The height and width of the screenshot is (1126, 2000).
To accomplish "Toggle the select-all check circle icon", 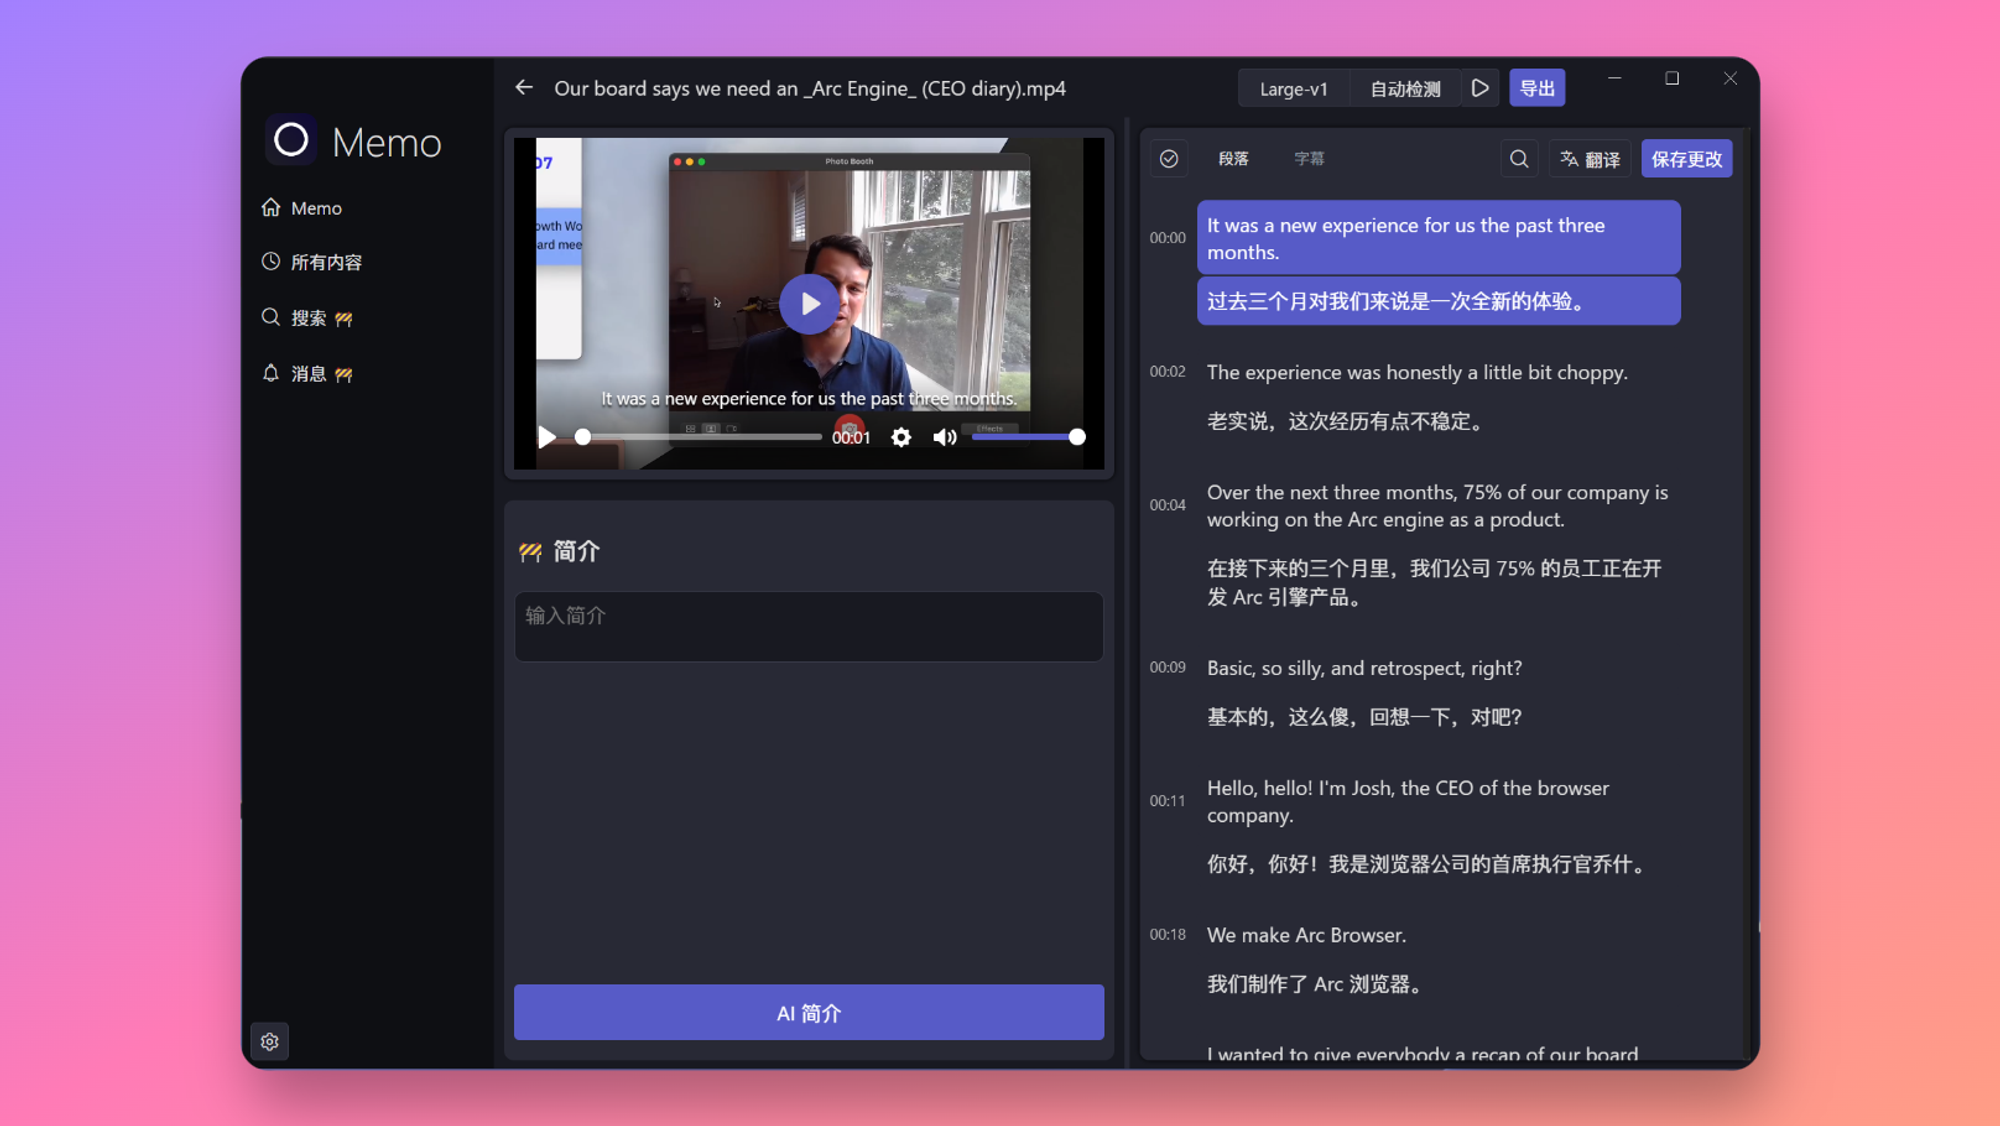I will pos(1169,159).
